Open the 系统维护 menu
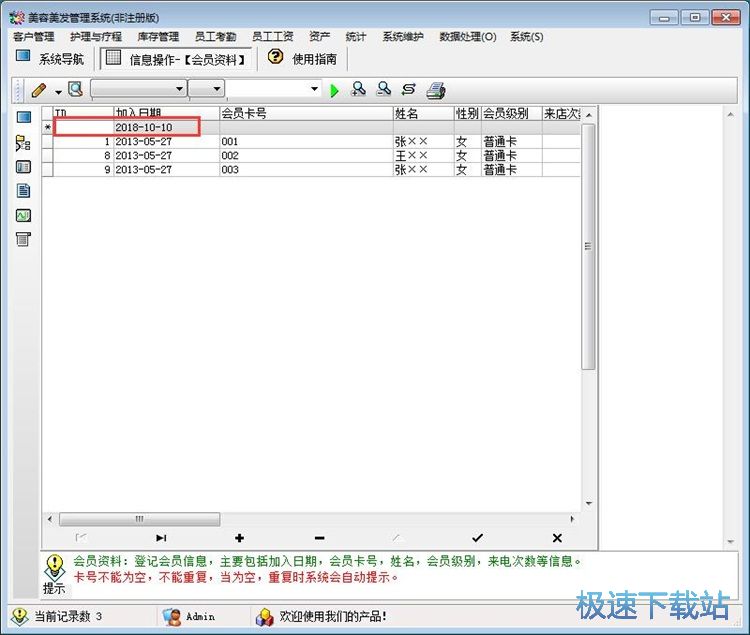Image resolution: width=750 pixels, height=635 pixels. 403,37
